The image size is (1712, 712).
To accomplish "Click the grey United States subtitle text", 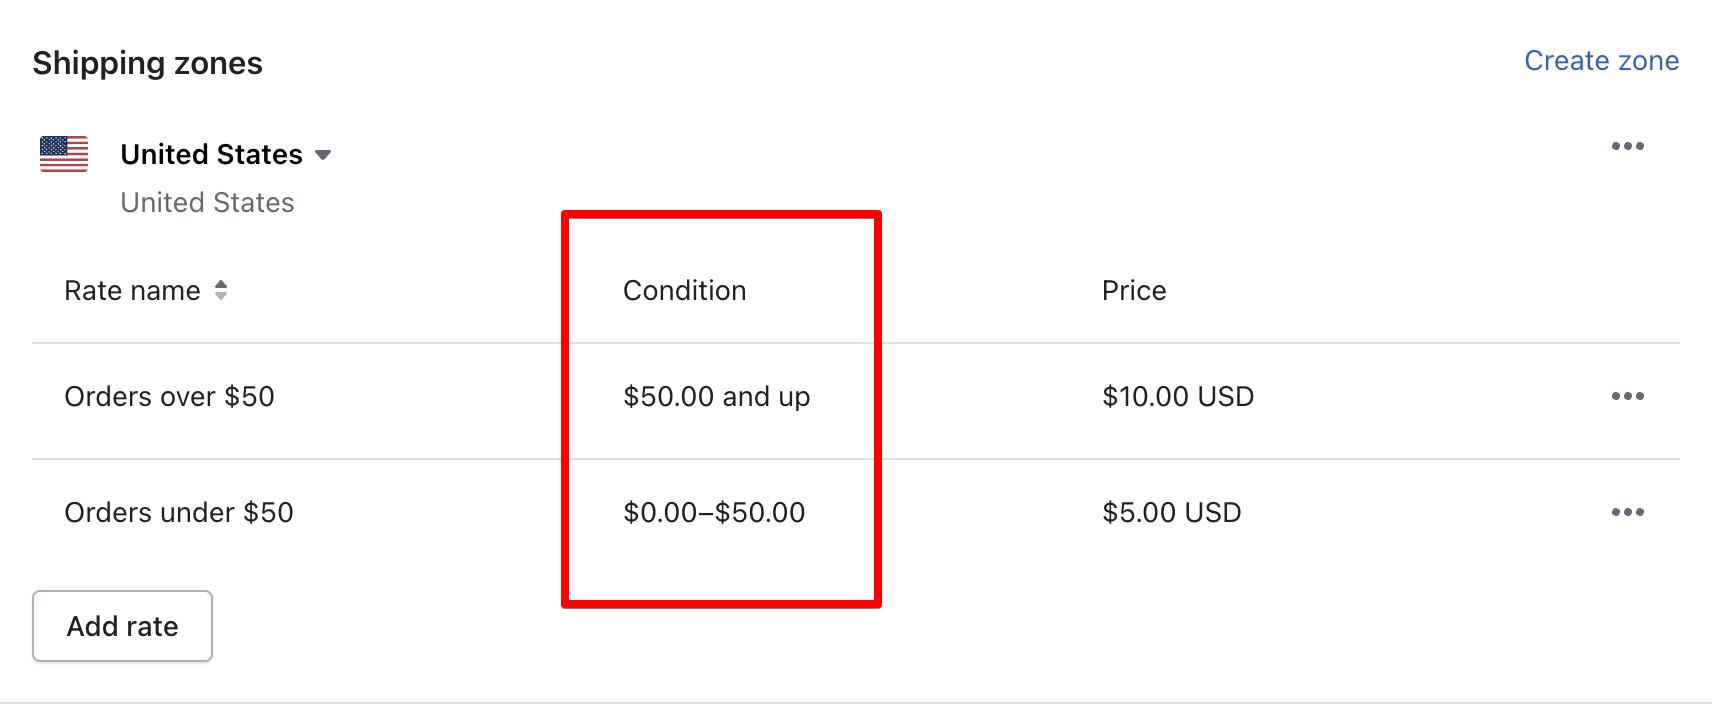I will [x=207, y=202].
